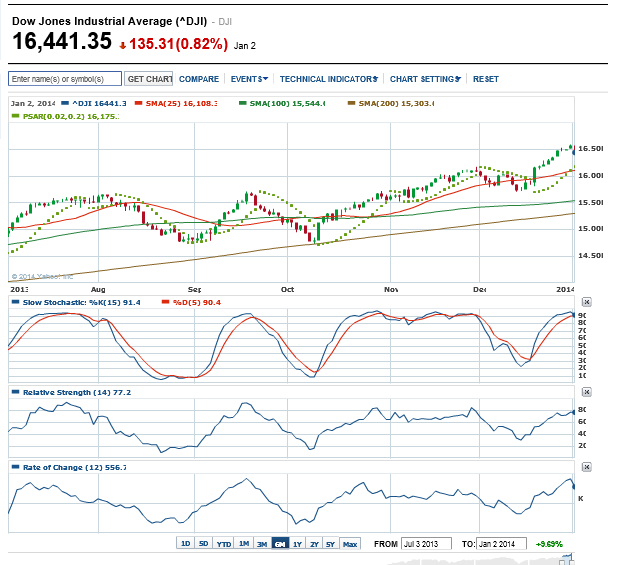Click the blue ^DJI legend swatch
The image size is (625, 565).
[x=65, y=103]
